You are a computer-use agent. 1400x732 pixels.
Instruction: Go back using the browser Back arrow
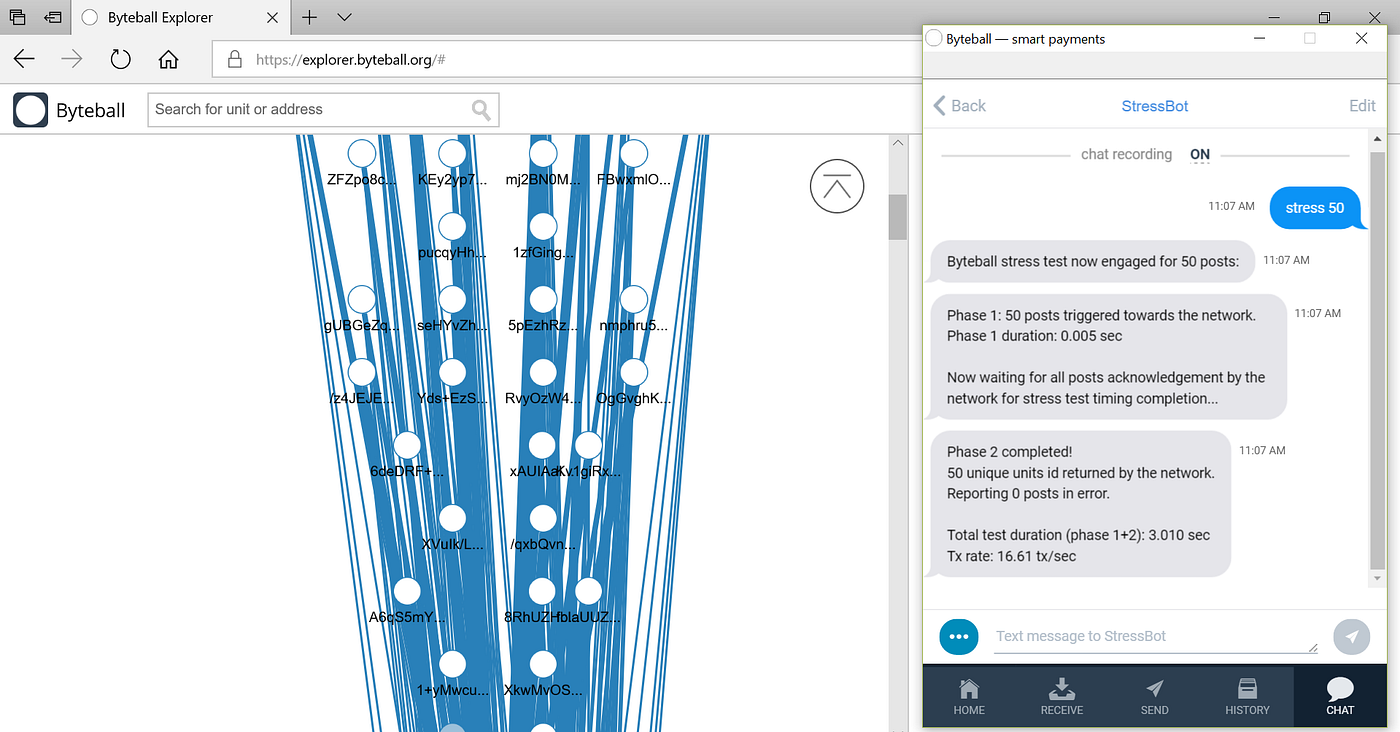coord(24,59)
